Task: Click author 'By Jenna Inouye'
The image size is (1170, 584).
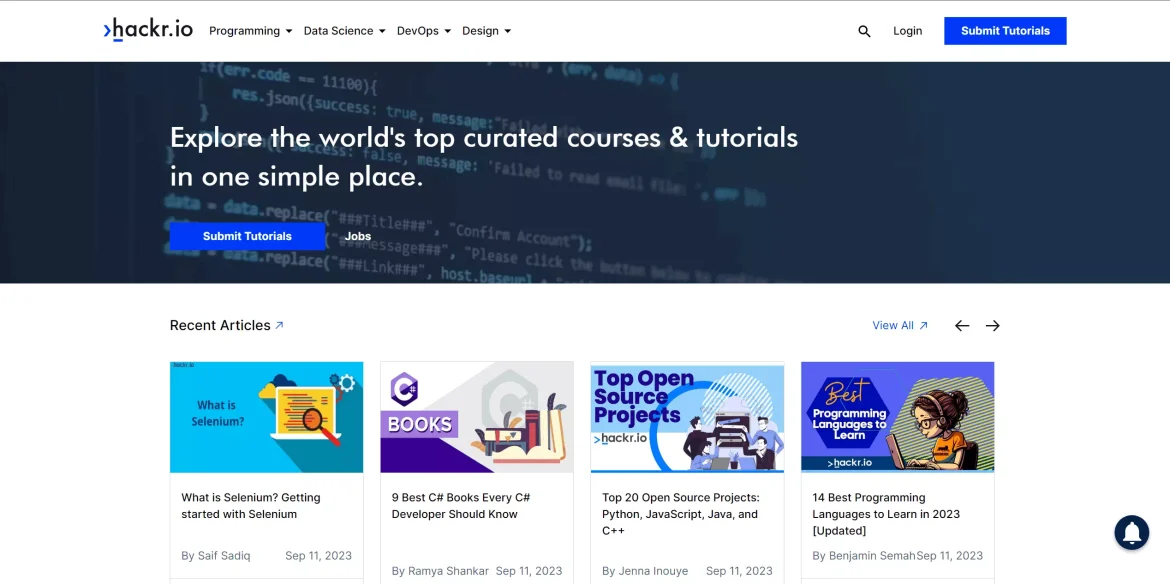Action: pos(646,571)
